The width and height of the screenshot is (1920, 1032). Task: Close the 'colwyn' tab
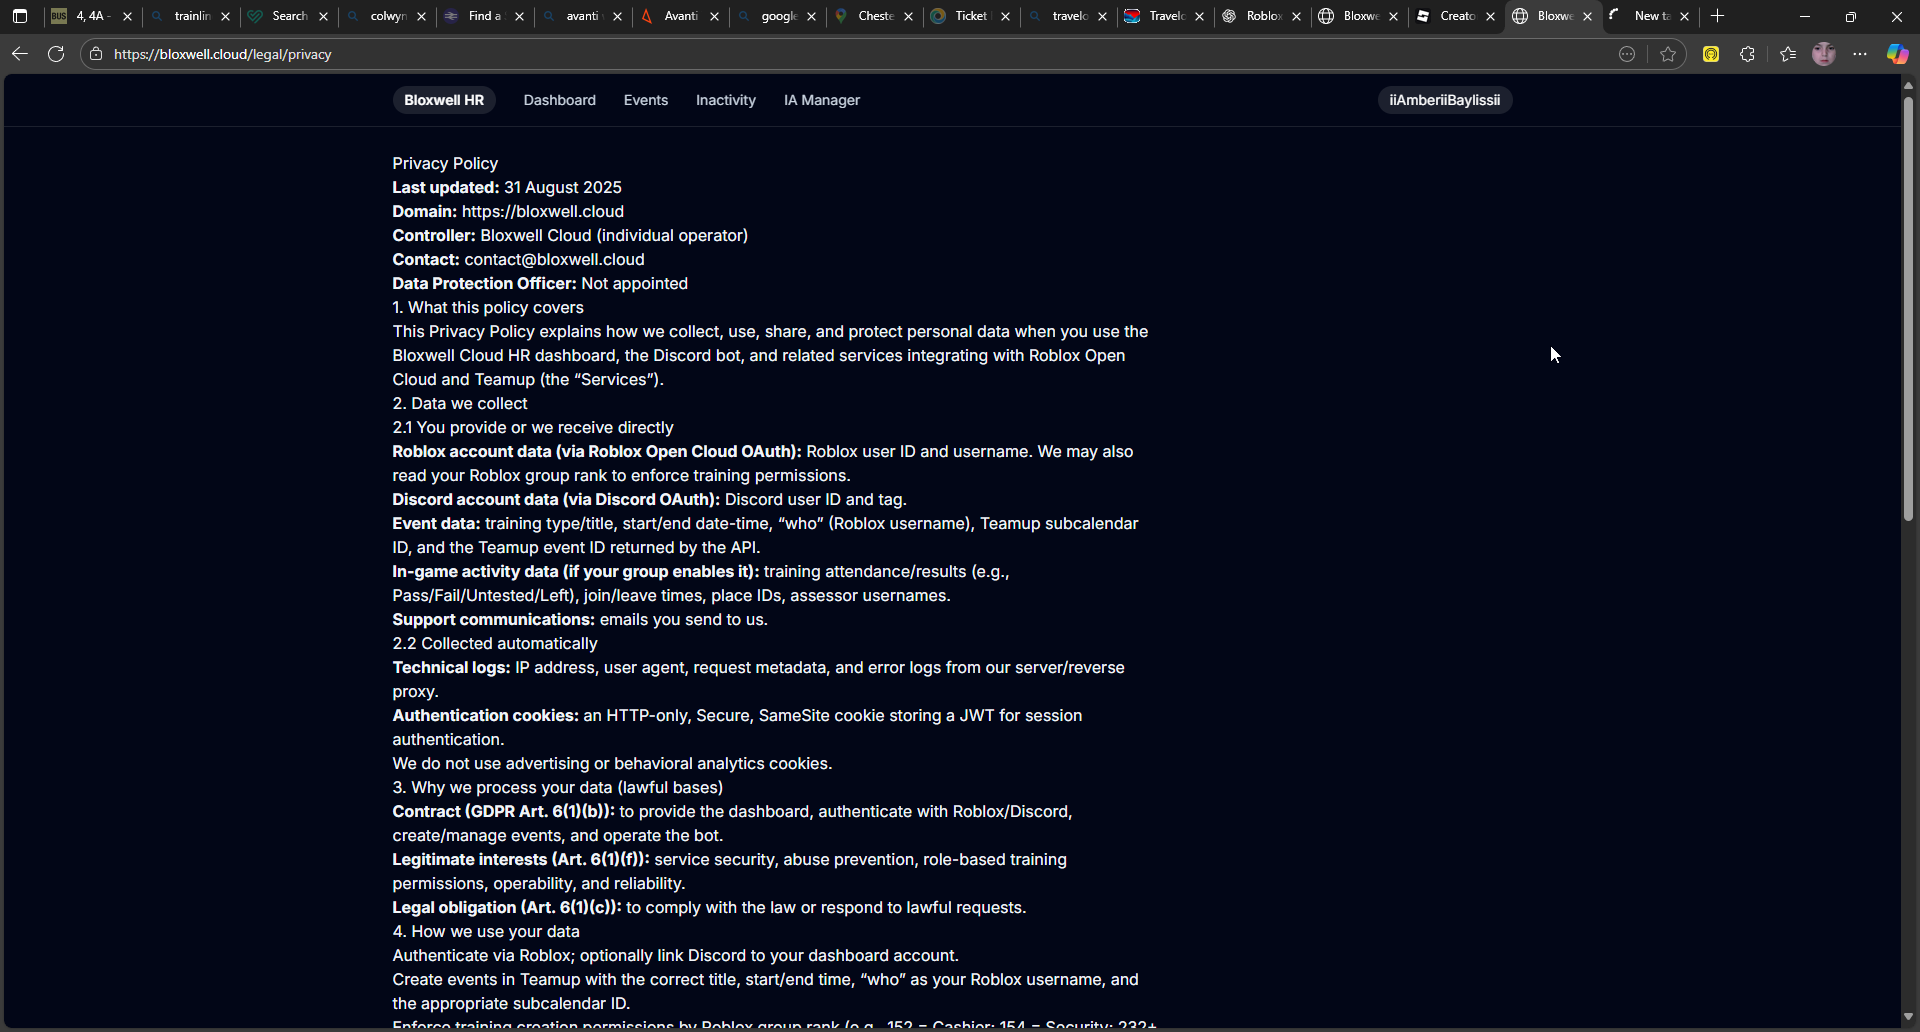421,17
